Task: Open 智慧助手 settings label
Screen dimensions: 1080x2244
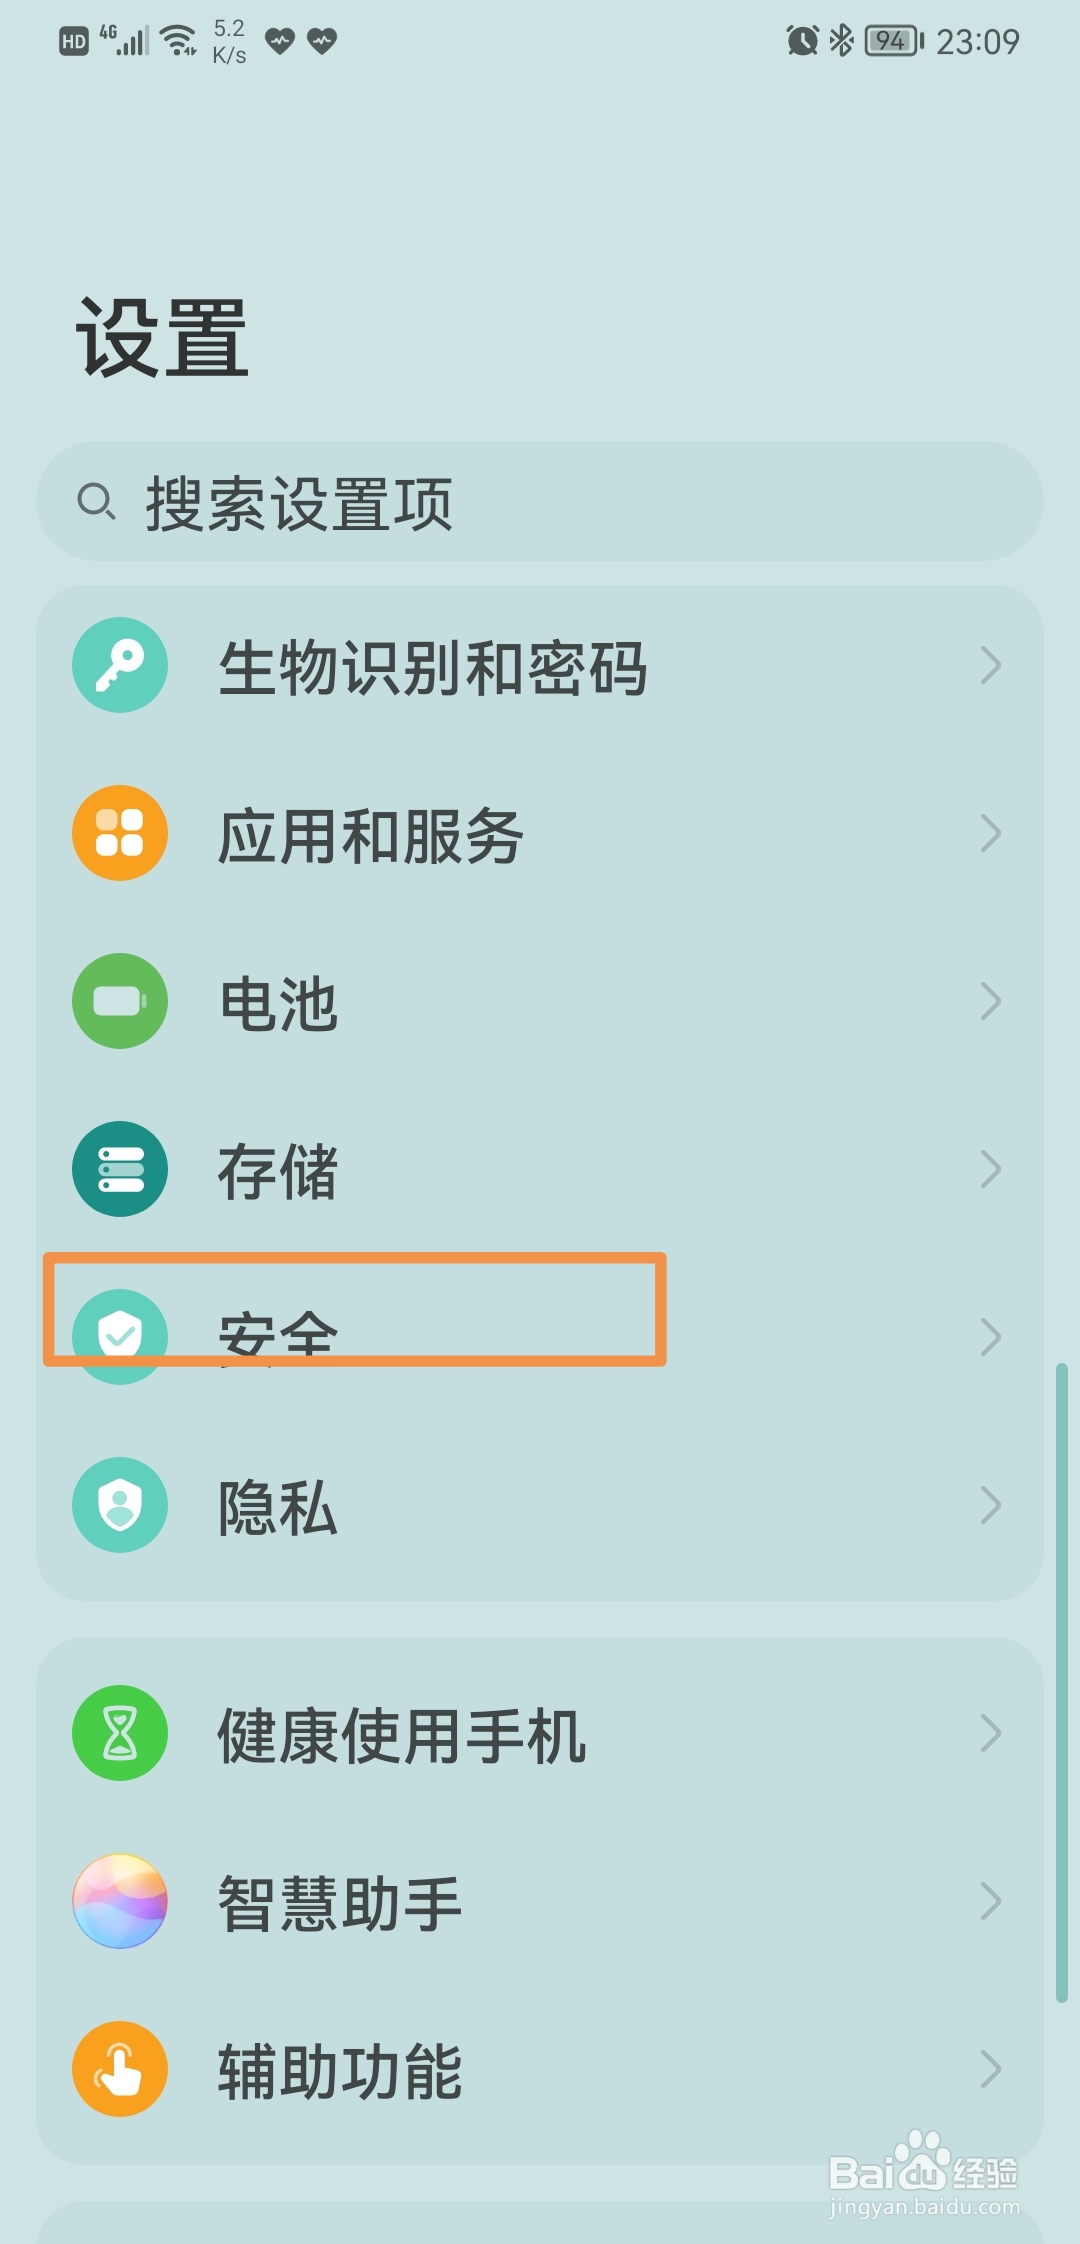Action: 340,1903
